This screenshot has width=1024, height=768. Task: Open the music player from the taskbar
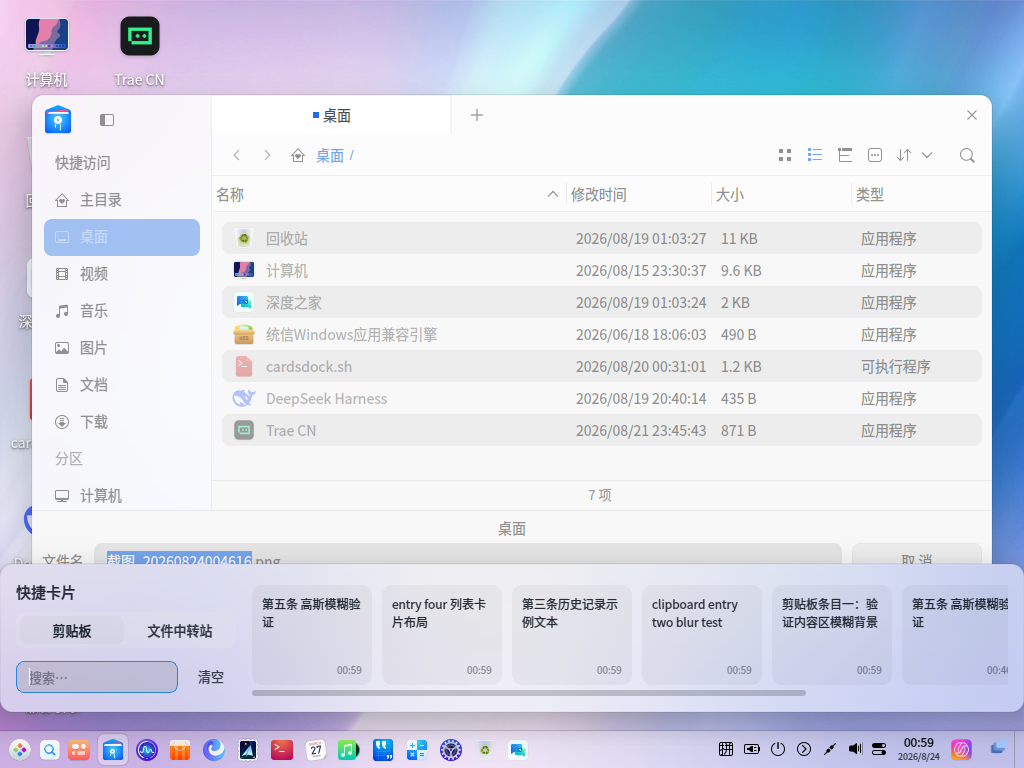click(348, 750)
